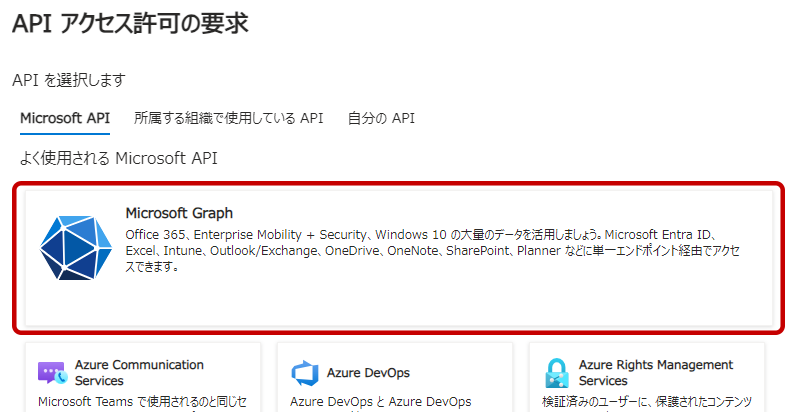Click the よく使用される Microsoft API section heading
This screenshot has width=789, height=412.
pos(119,158)
